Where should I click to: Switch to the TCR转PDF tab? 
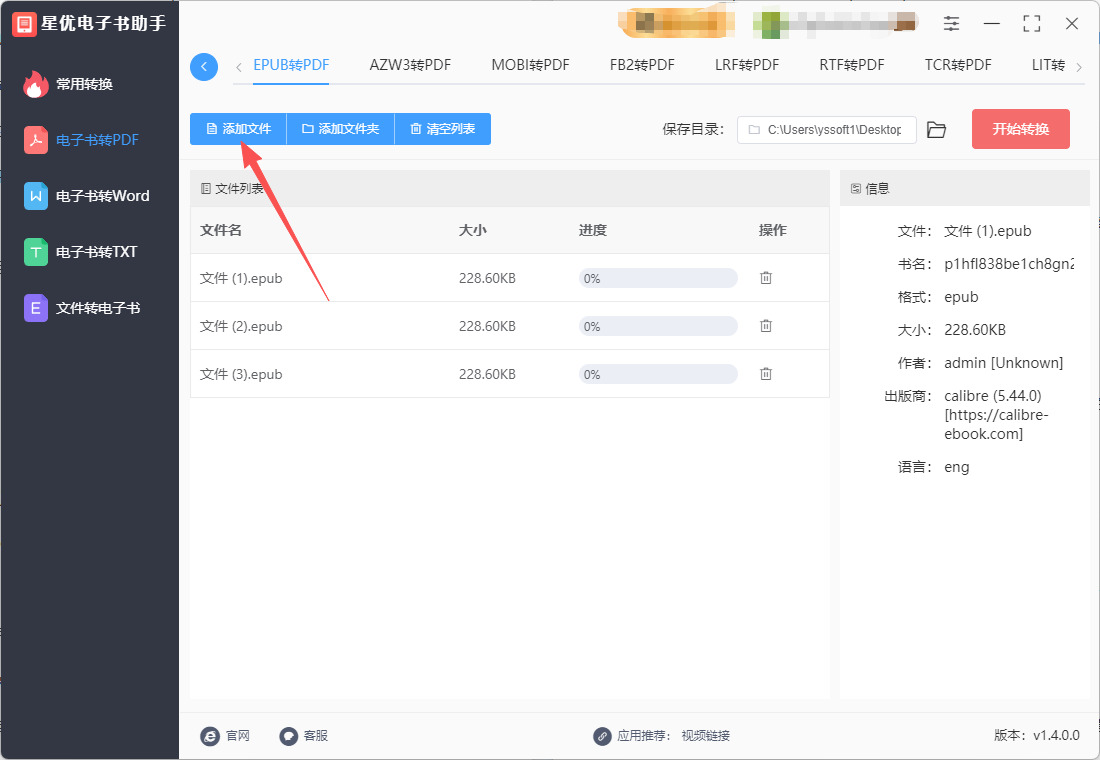[958, 65]
